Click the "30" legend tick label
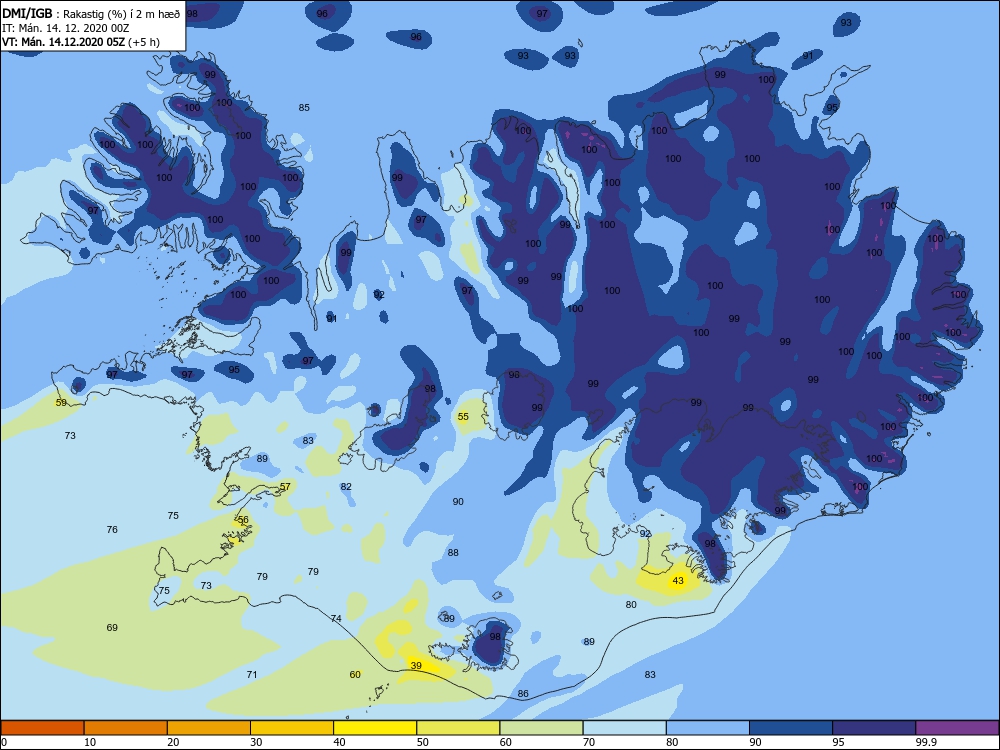The height and width of the screenshot is (750, 1000). click(x=256, y=742)
